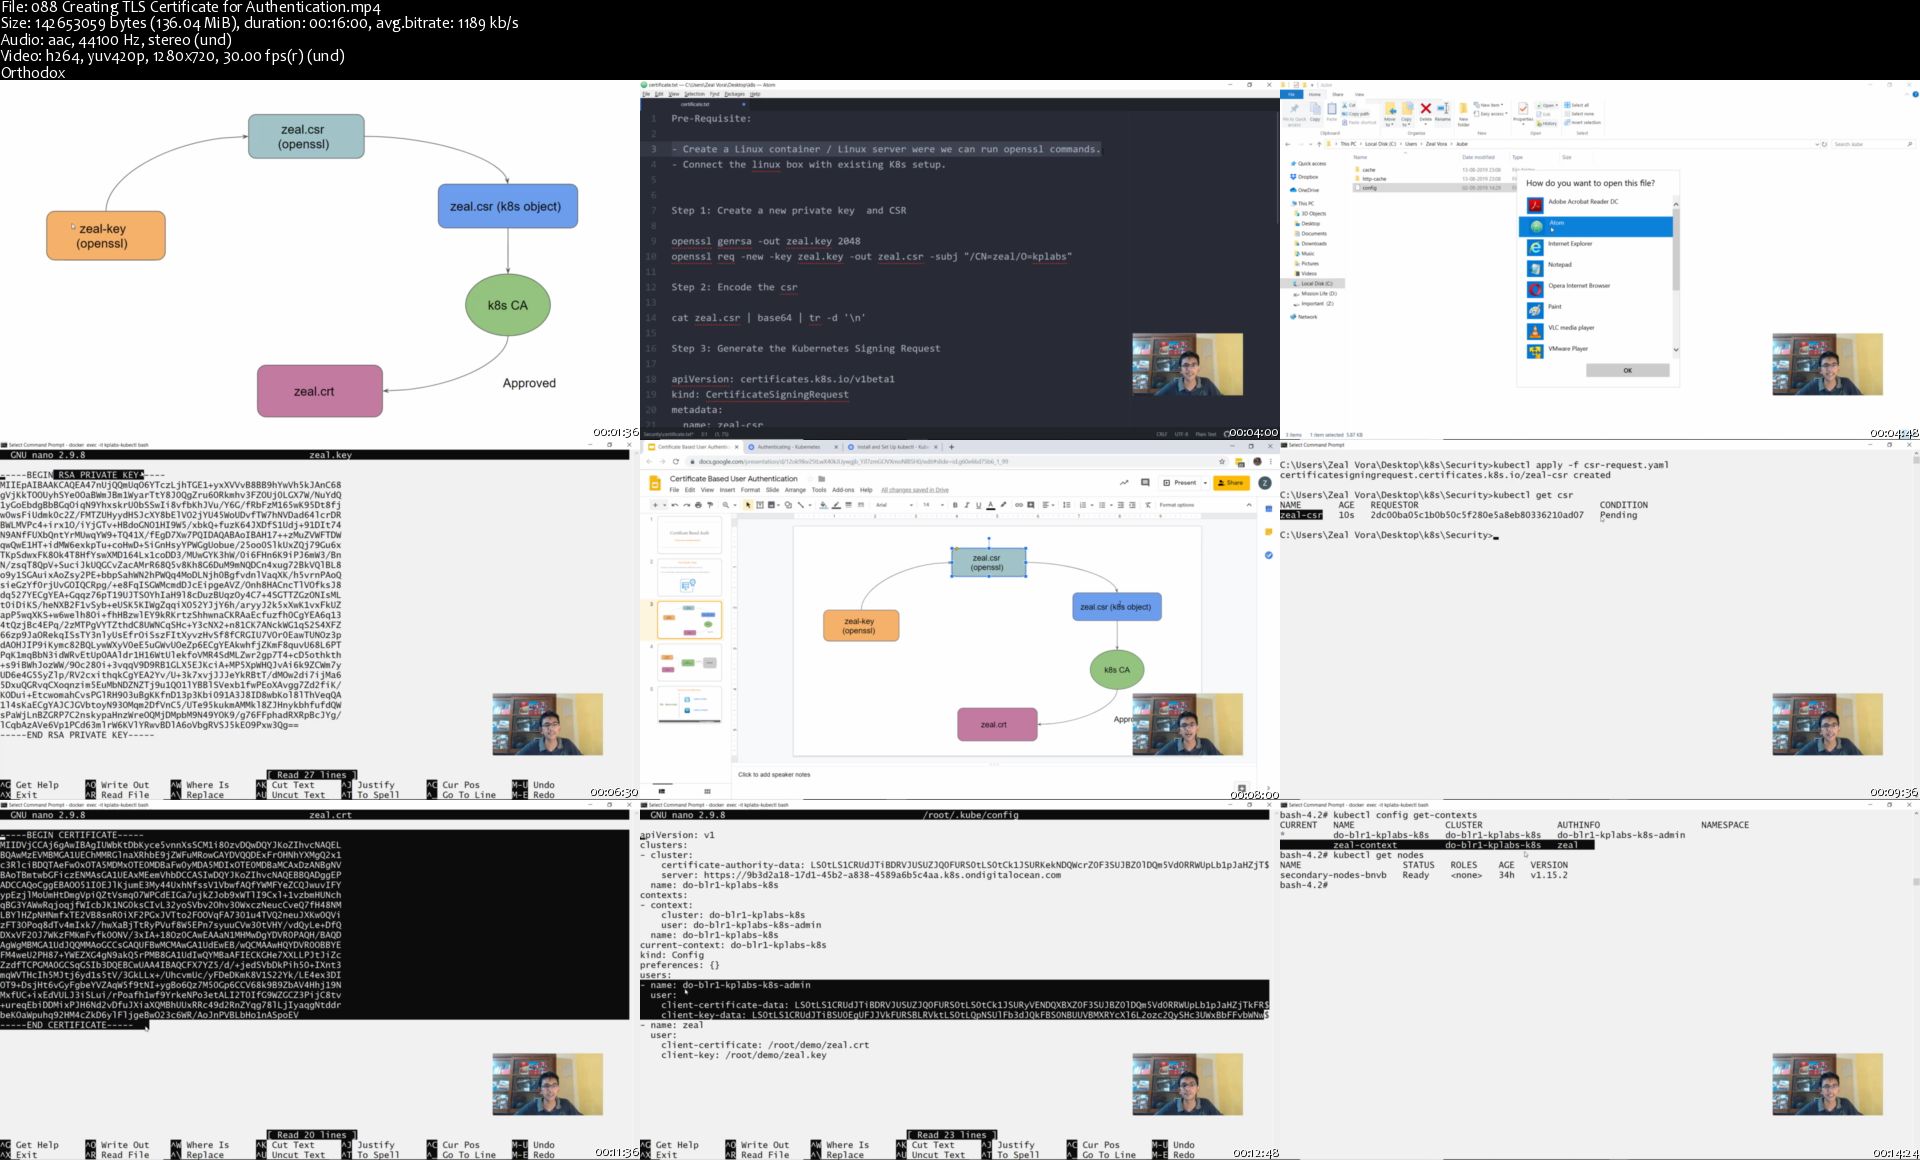The height and width of the screenshot is (1160, 1920).
Task: Click the print icon in Google Slides
Action: tap(698, 505)
